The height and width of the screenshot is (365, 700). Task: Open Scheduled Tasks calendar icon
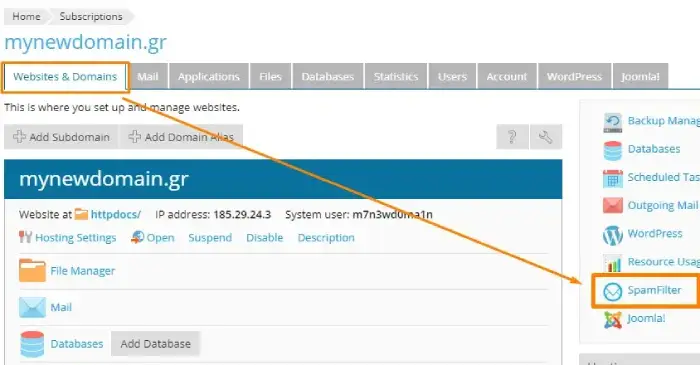click(x=612, y=179)
